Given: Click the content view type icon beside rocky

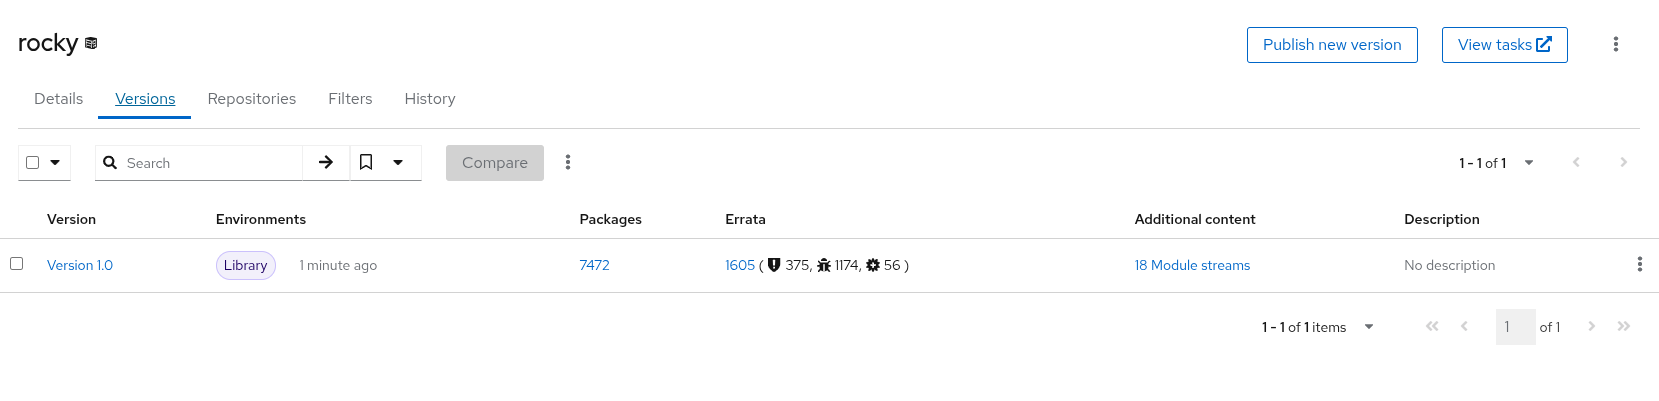Looking at the screenshot, I should click(91, 43).
